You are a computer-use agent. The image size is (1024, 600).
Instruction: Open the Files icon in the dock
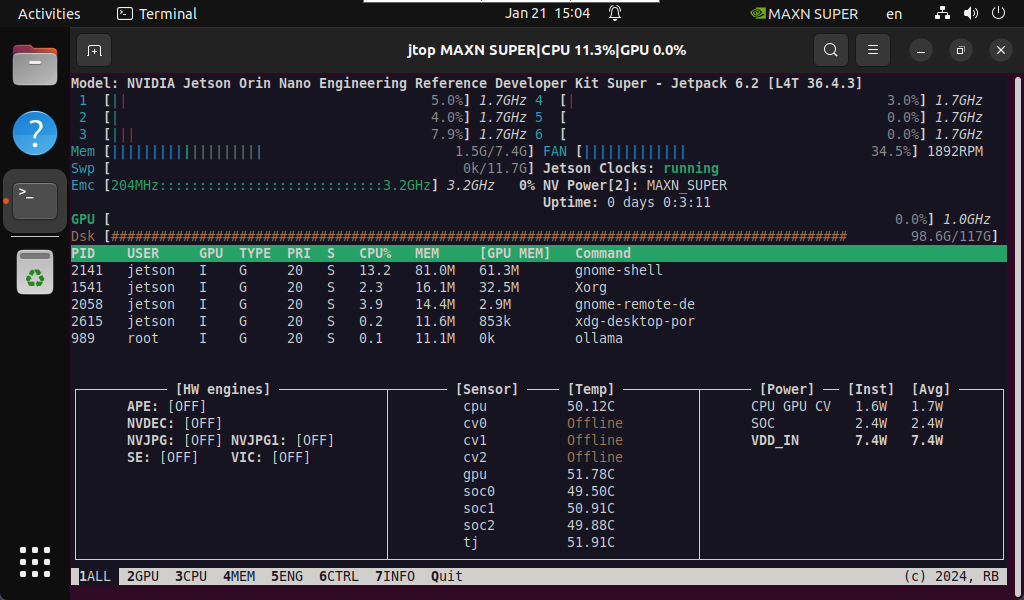coord(34,65)
